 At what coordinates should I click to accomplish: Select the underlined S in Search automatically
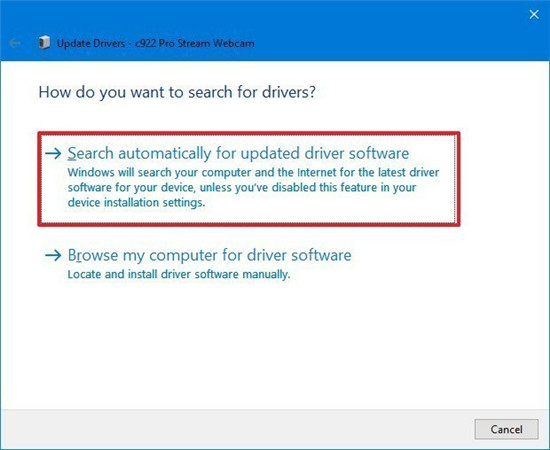(72, 154)
